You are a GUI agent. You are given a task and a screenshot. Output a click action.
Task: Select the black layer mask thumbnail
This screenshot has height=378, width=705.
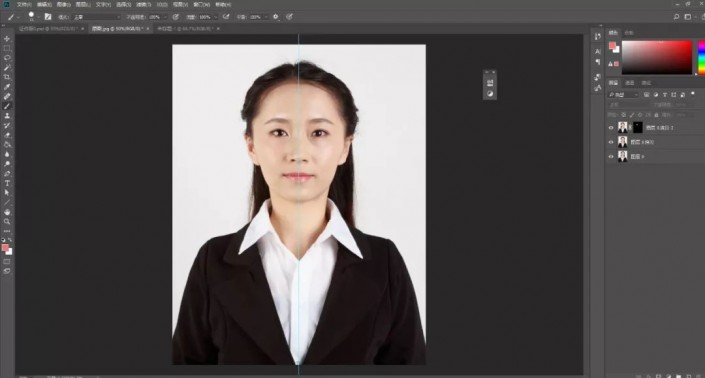(x=638, y=128)
